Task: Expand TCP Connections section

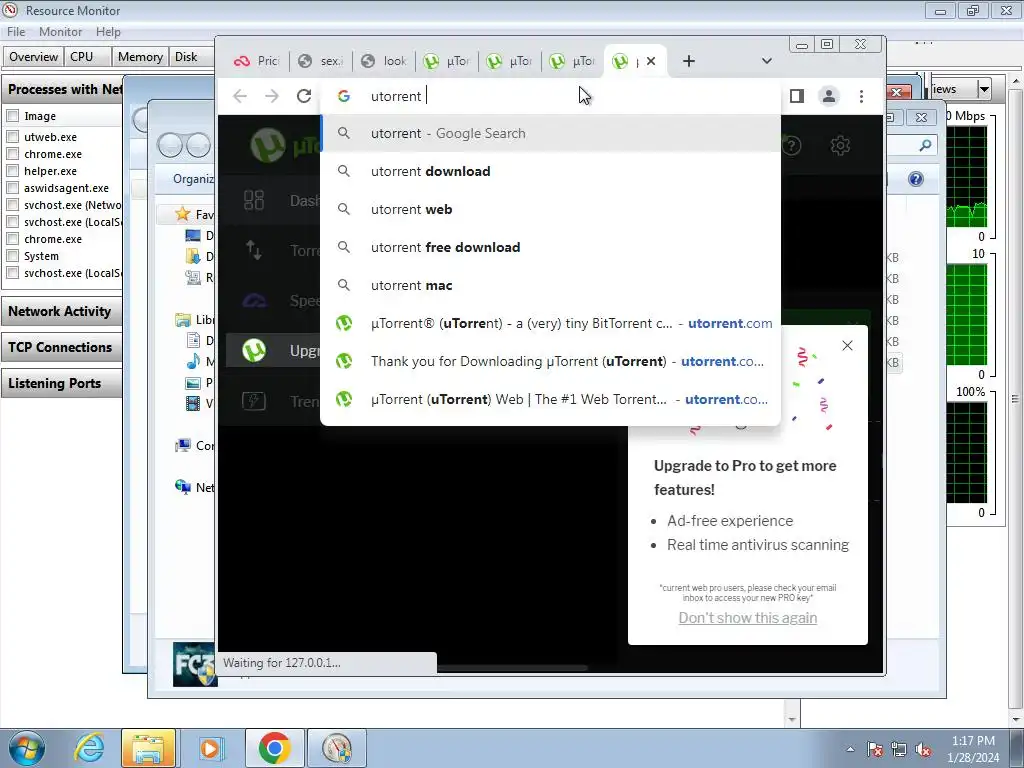Action: coord(62,347)
